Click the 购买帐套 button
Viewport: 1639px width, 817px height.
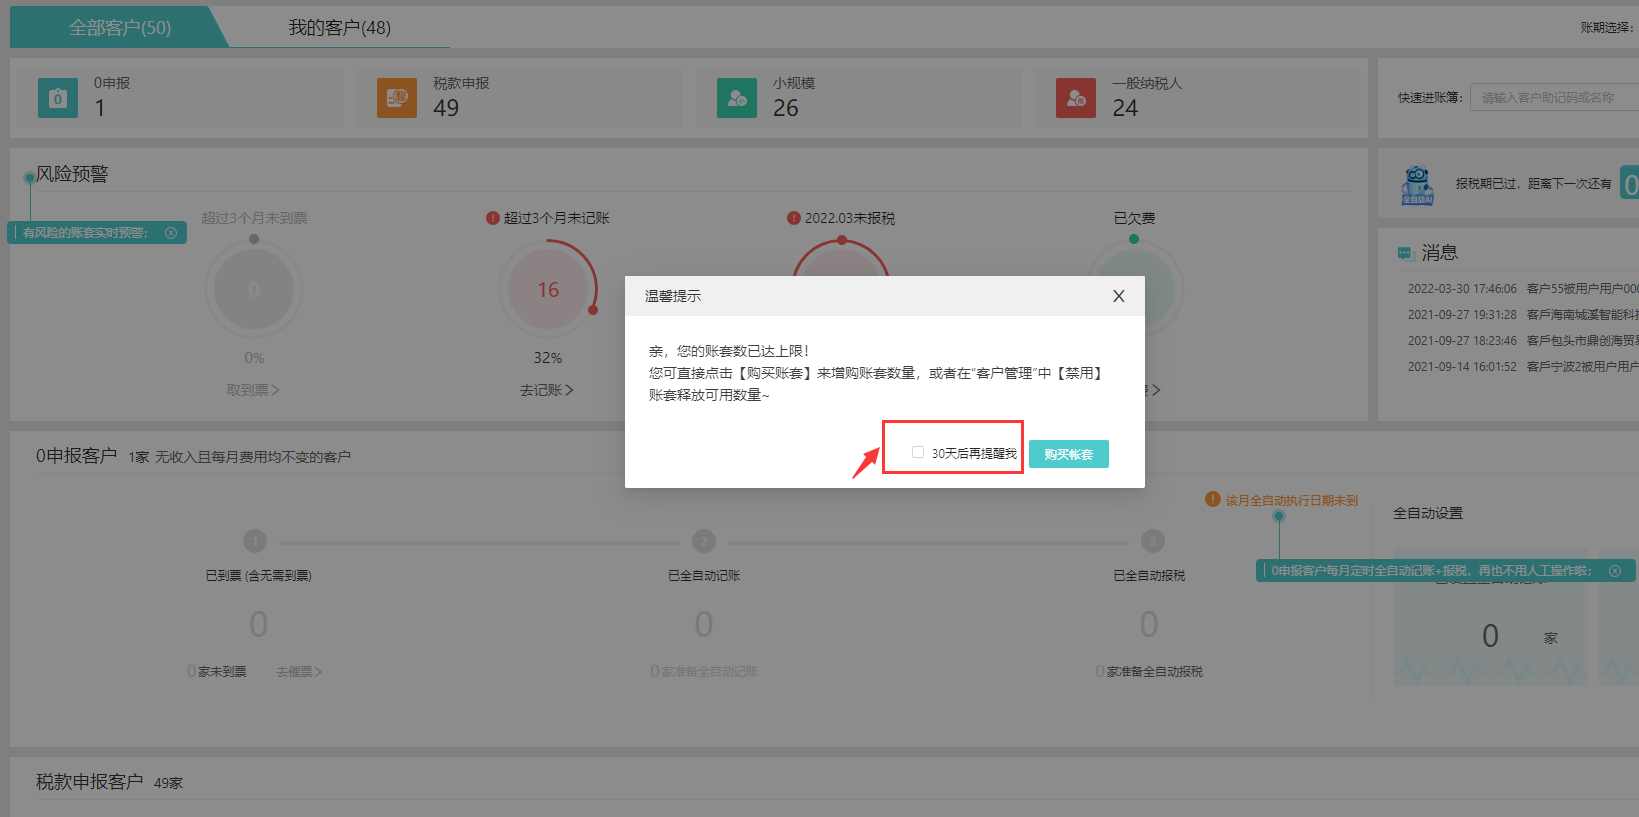(x=1068, y=454)
